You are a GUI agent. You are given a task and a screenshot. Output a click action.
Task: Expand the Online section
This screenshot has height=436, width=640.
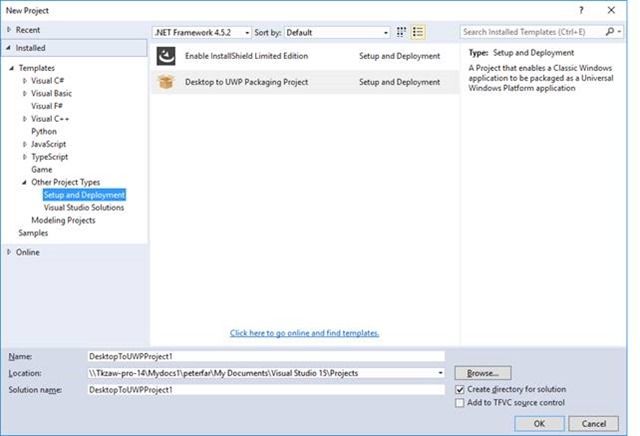[x=9, y=252]
